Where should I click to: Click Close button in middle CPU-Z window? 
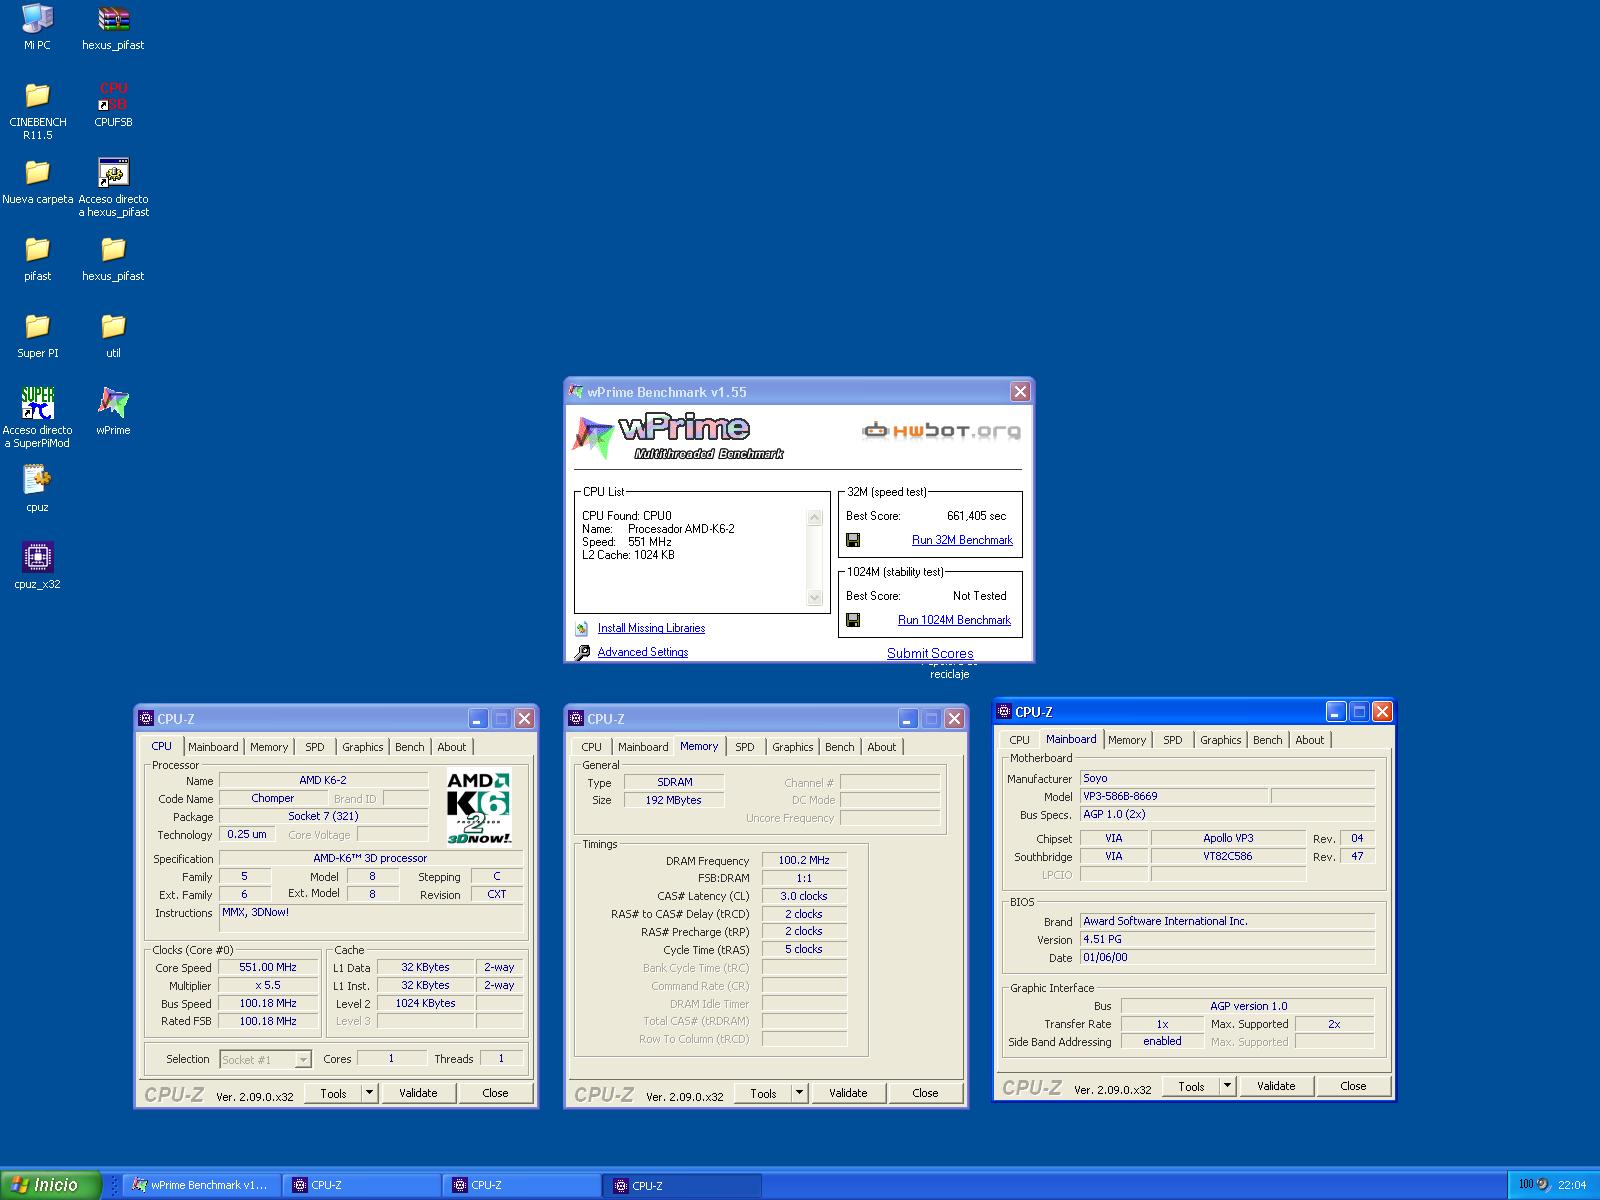coord(925,1093)
